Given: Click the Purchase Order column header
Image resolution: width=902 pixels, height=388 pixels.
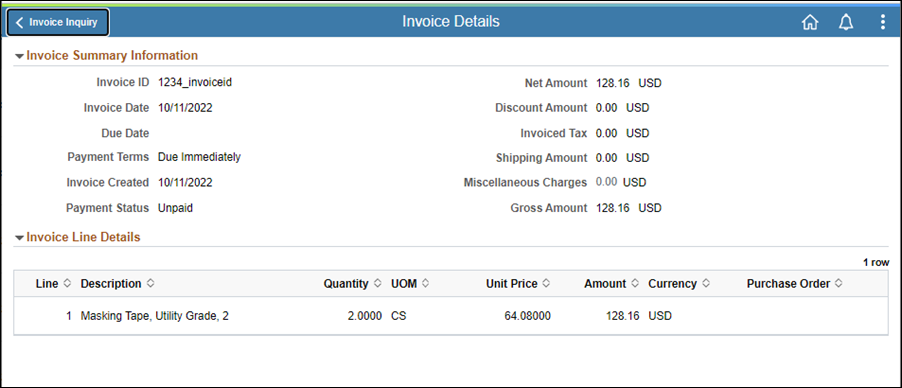Looking at the screenshot, I should 788,283.
